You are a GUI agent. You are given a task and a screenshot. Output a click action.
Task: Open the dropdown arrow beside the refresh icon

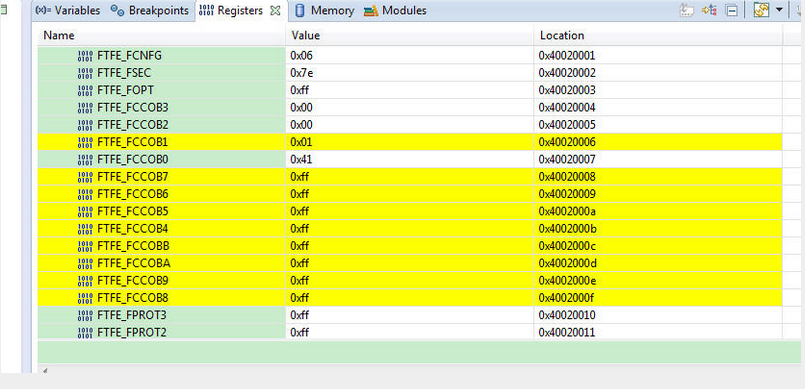point(779,10)
